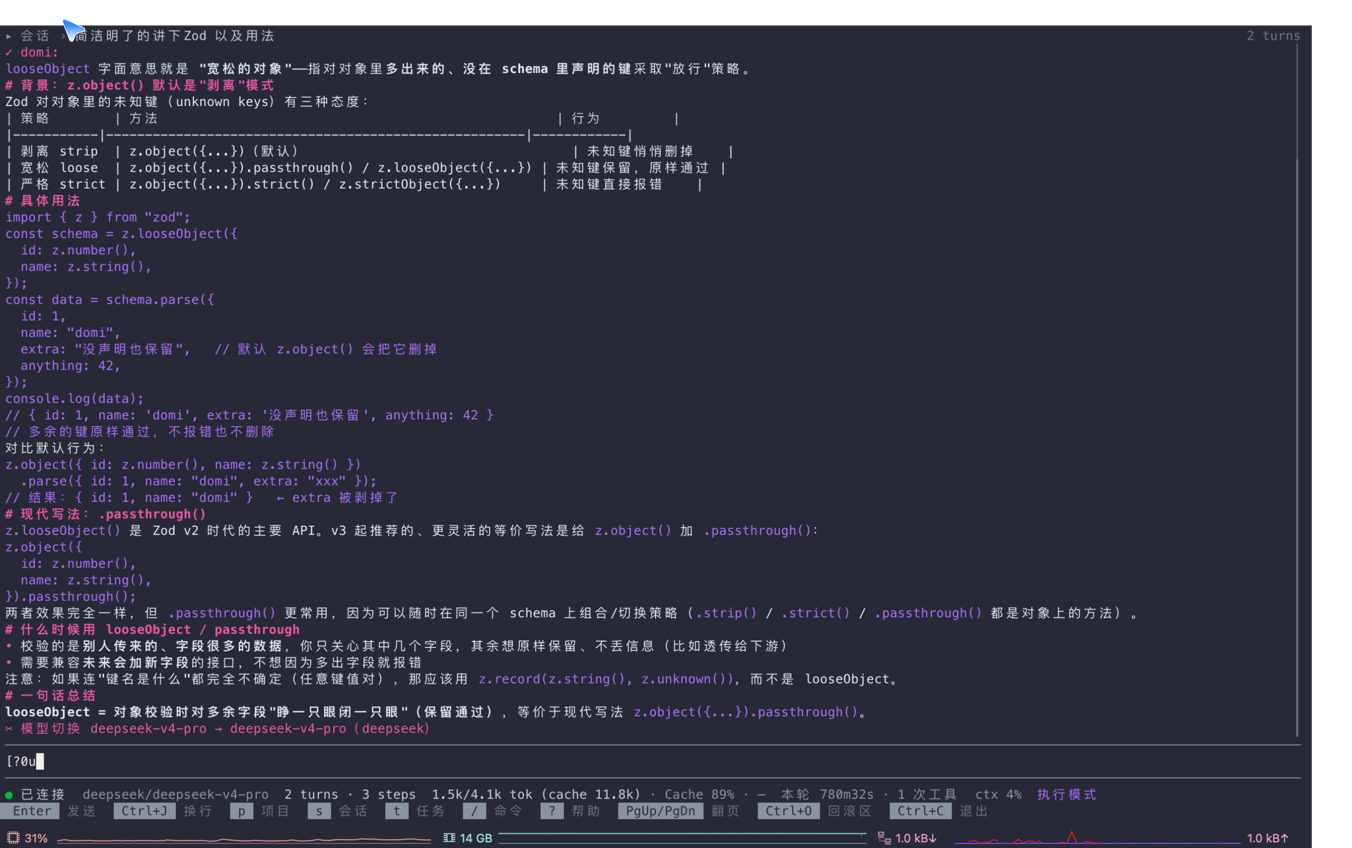Click the 1.0 kB↑ upload rate
This screenshot has width=1352, height=848.
1268,838
